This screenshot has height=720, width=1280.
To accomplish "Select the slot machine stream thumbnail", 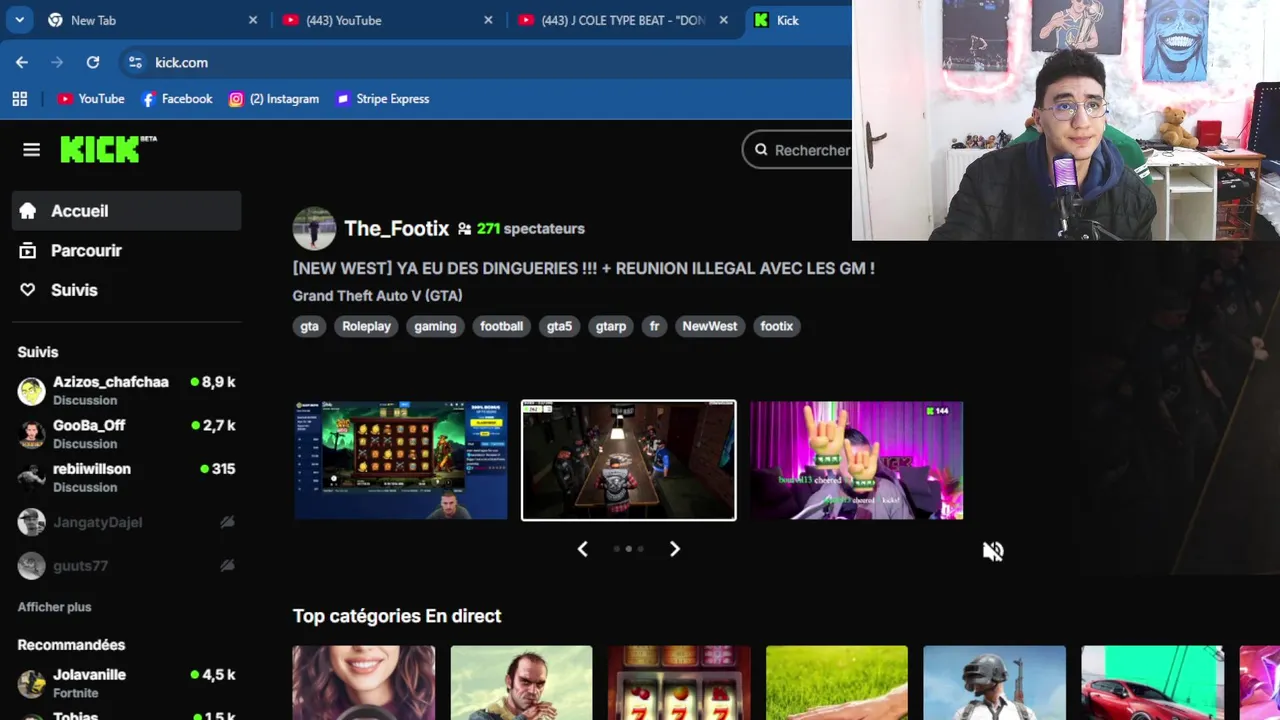I will point(401,460).
